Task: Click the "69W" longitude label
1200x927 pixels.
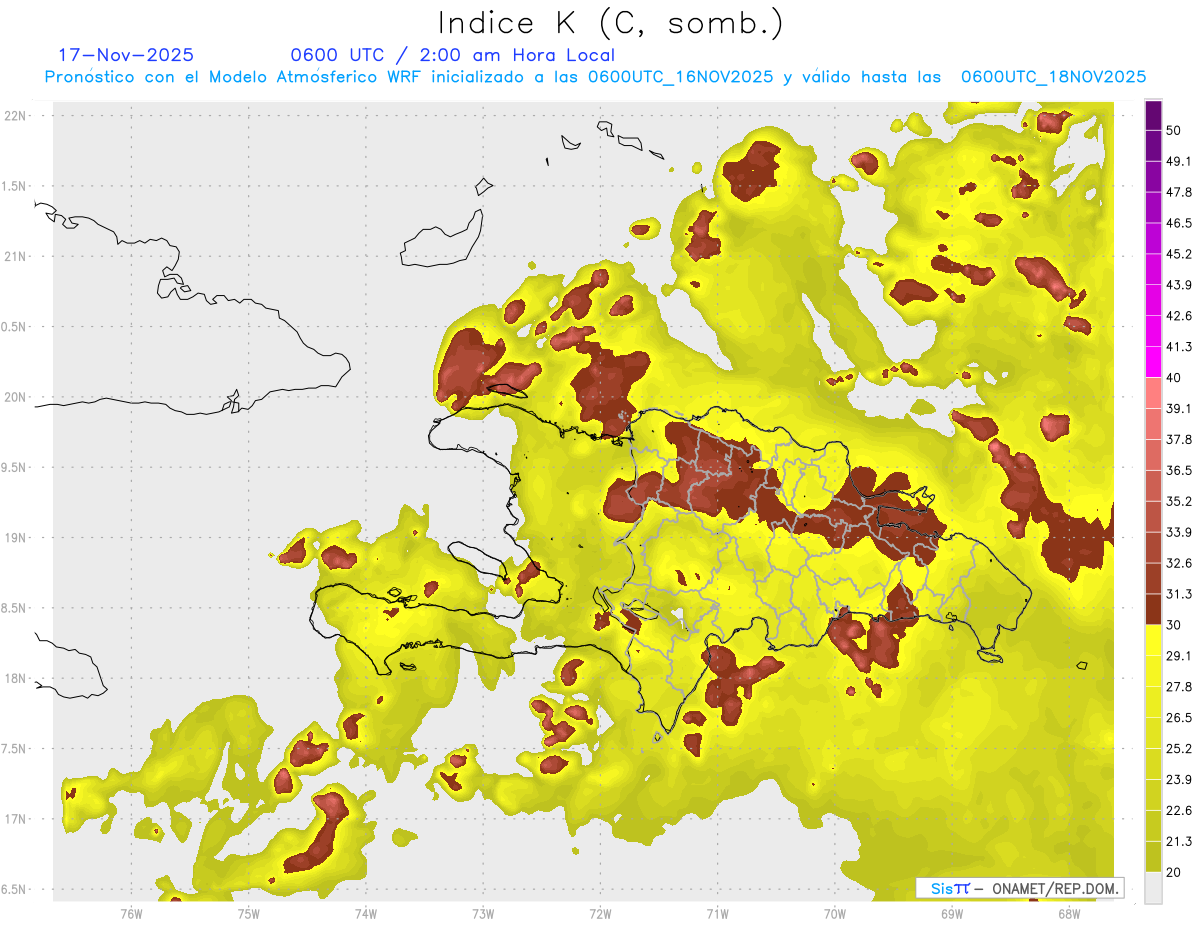Action: tap(952, 913)
